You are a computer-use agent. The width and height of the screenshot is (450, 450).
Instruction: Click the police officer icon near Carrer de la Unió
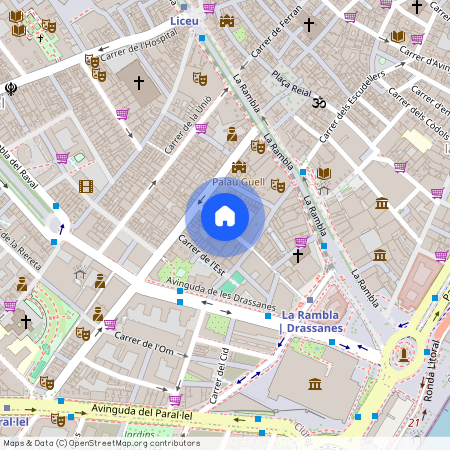point(232,134)
